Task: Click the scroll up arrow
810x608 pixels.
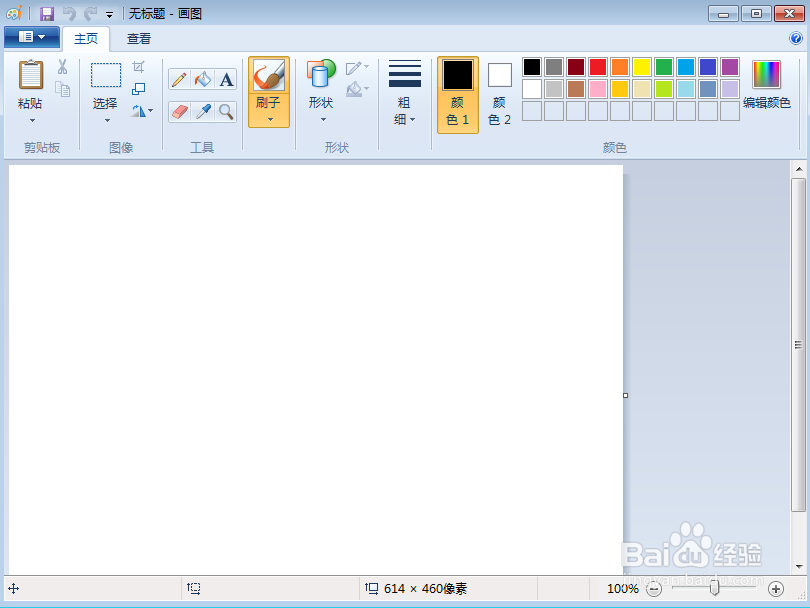Action: 799,169
